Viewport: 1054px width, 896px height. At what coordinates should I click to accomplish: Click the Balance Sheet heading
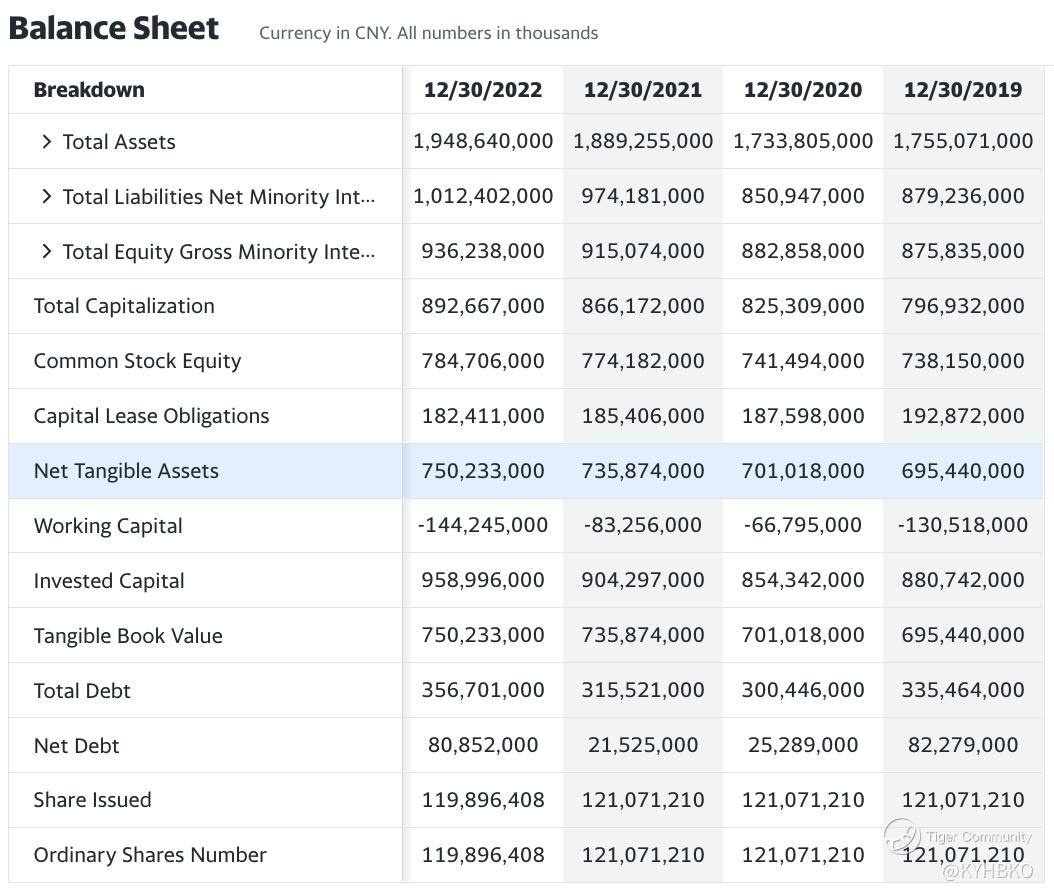[113, 28]
